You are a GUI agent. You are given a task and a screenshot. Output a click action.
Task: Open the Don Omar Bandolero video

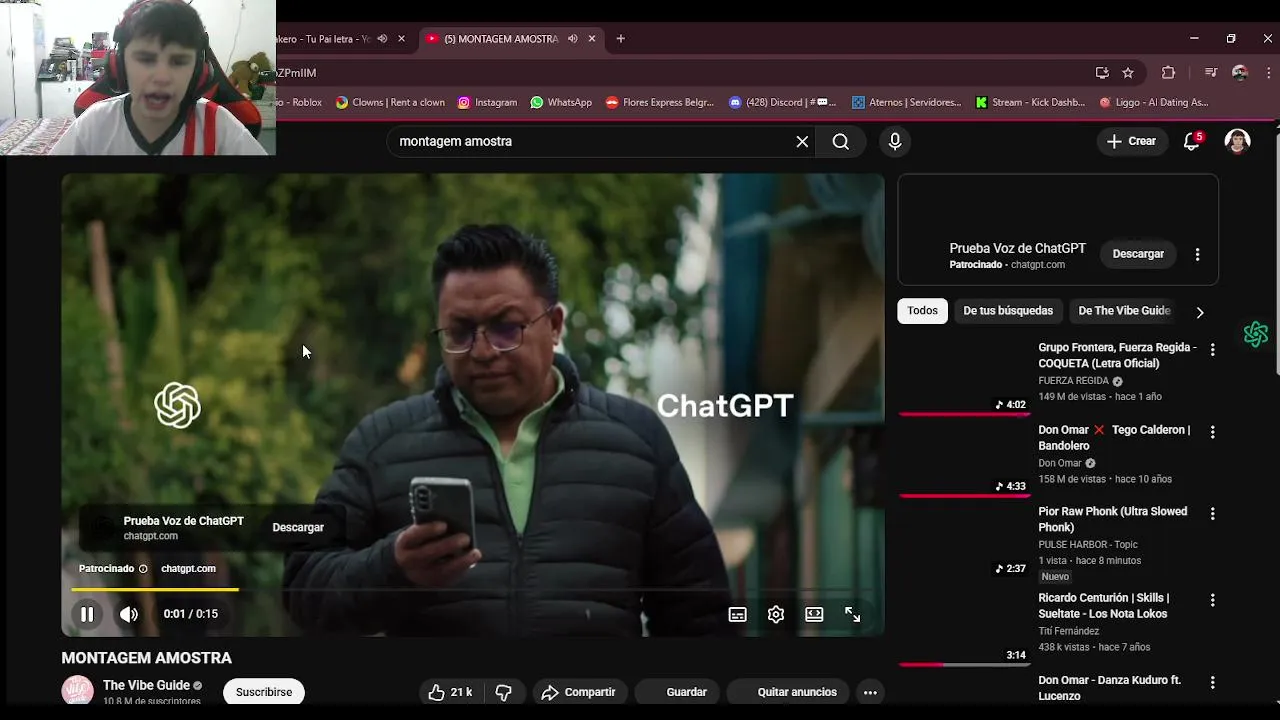point(1114,438)
